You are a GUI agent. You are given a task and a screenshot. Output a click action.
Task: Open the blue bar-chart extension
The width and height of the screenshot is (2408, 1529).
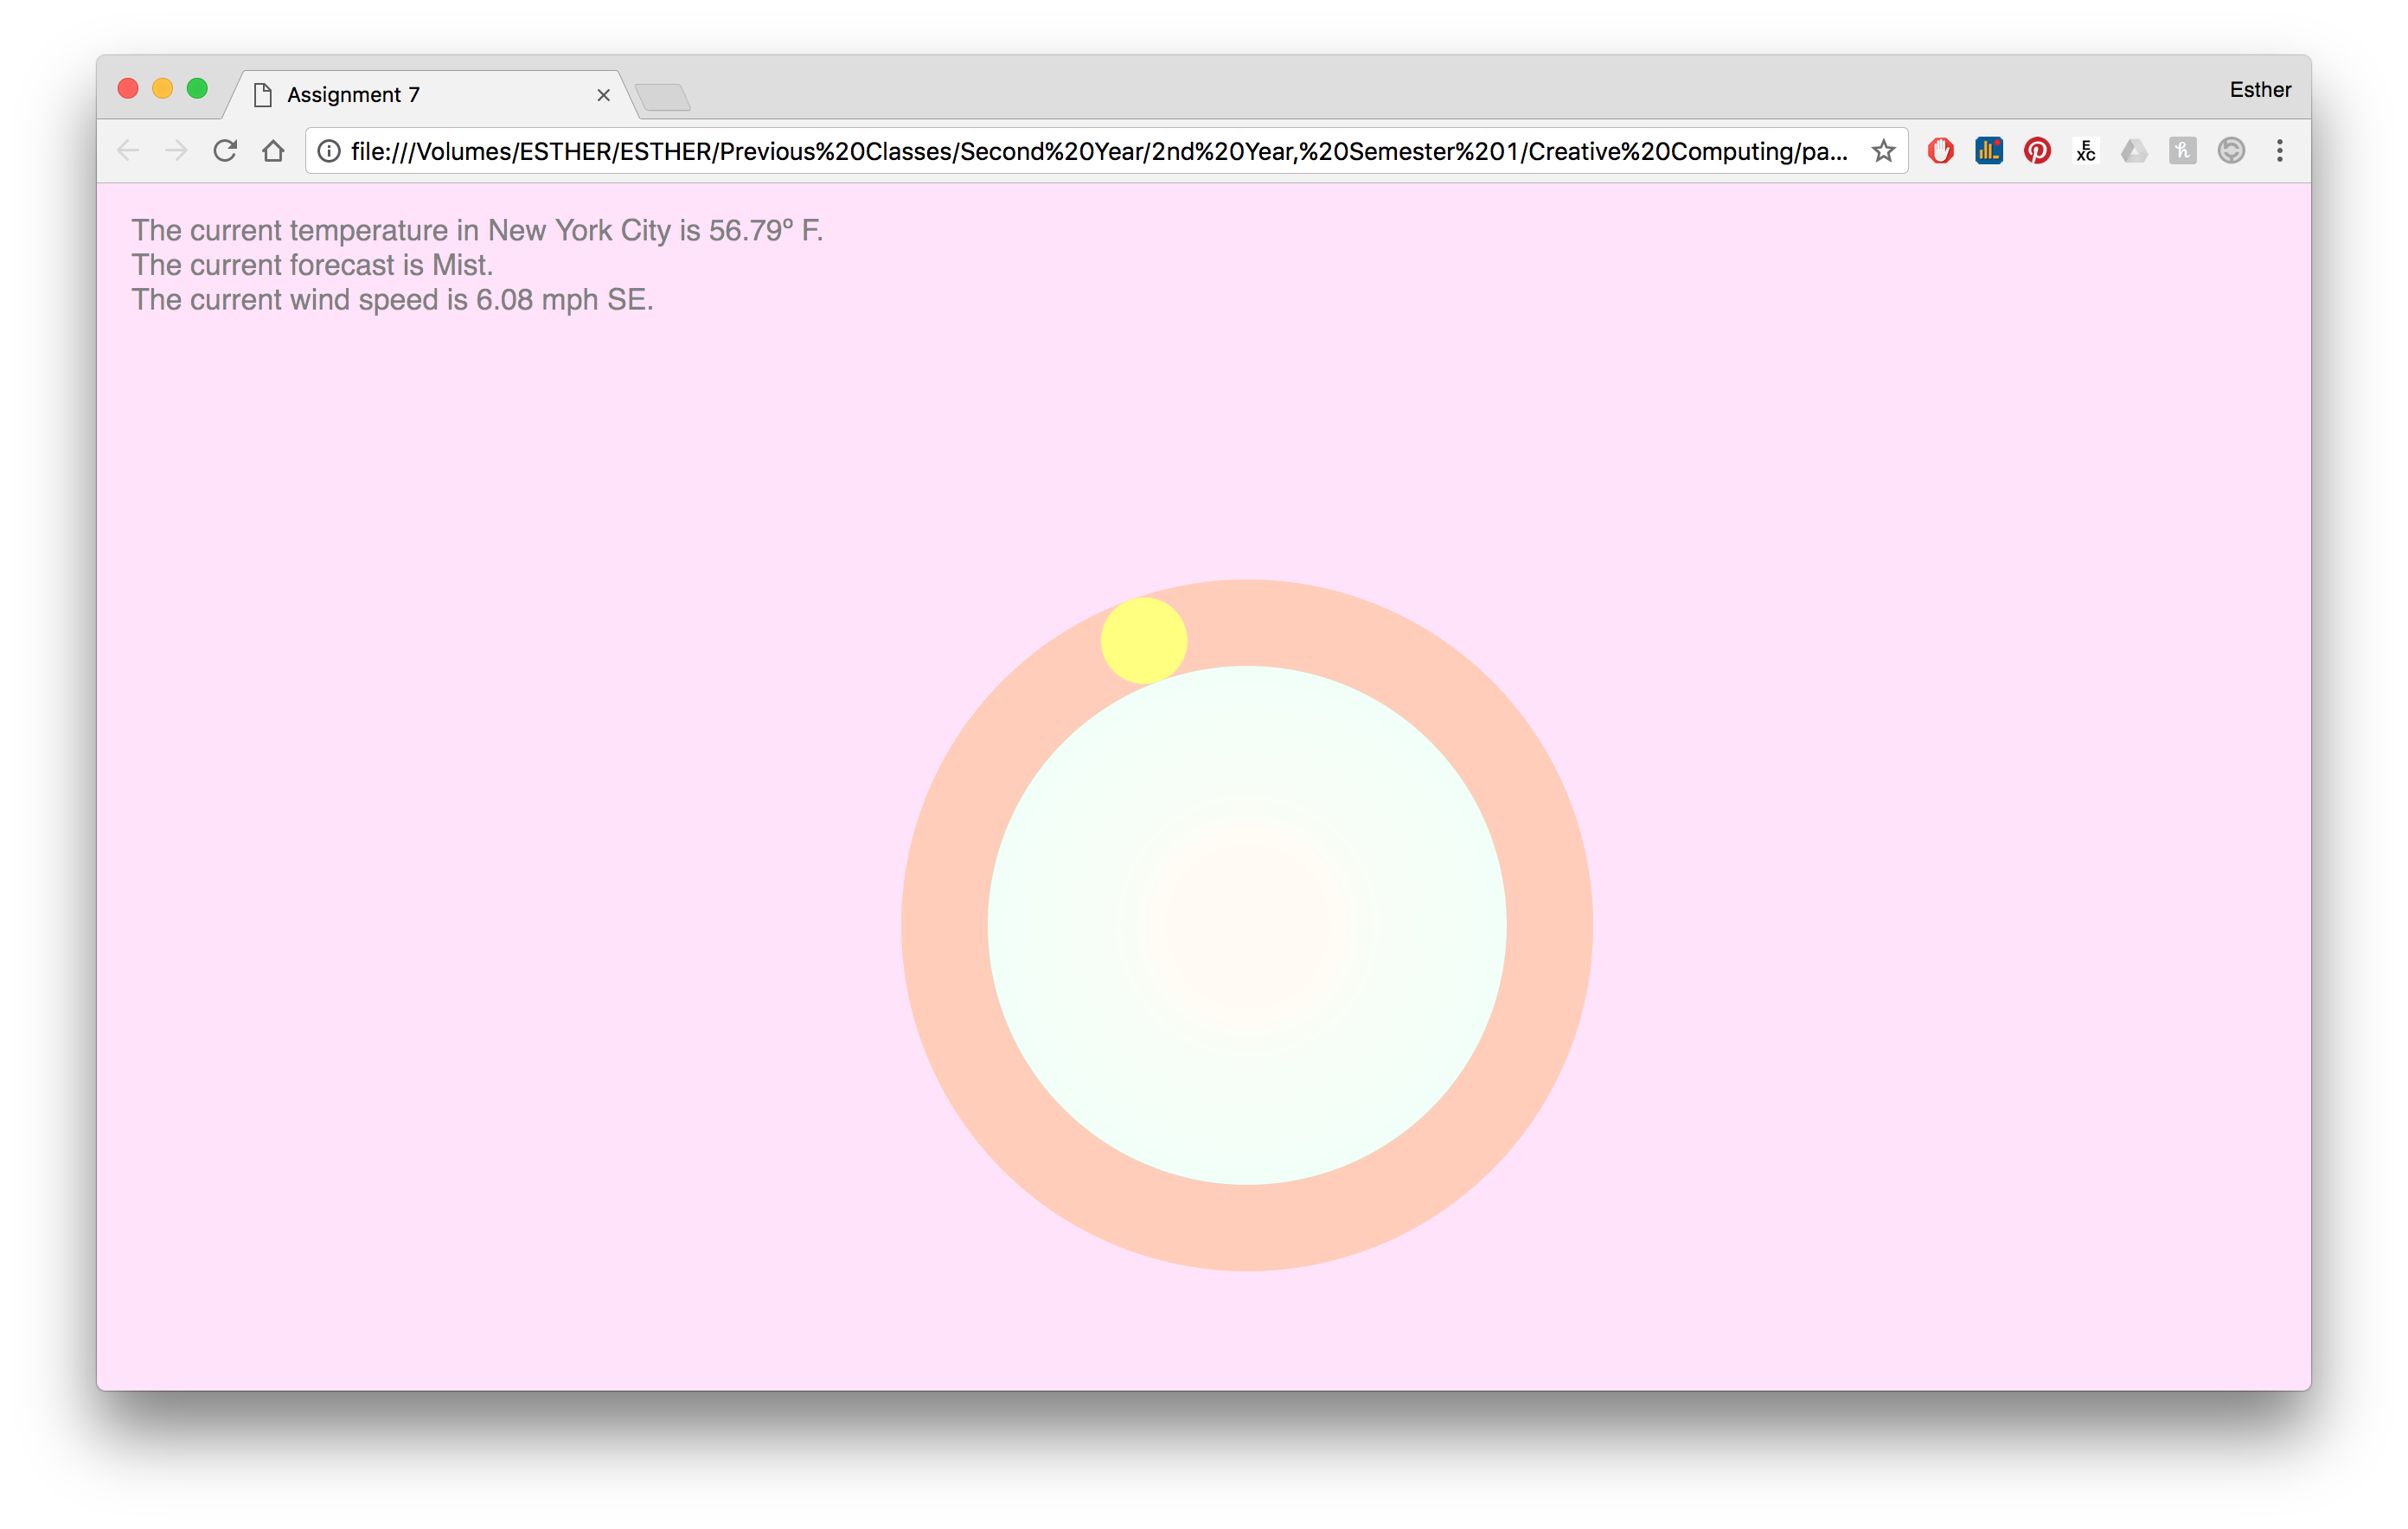coord(1988,151)
